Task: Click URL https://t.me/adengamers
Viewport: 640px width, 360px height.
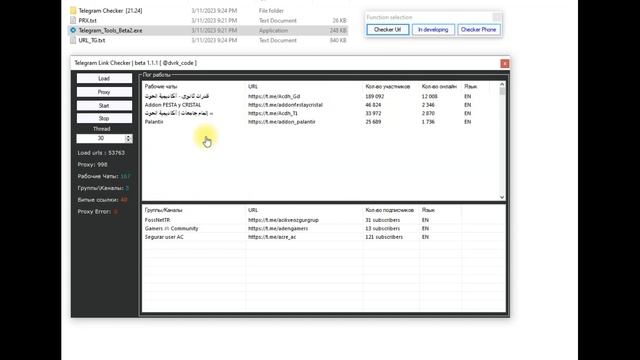Action: [278, 229]
